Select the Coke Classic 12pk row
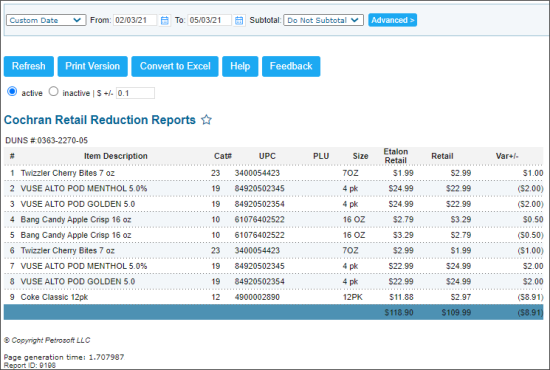This screenshot has height=370, width=550. point(274,297)
